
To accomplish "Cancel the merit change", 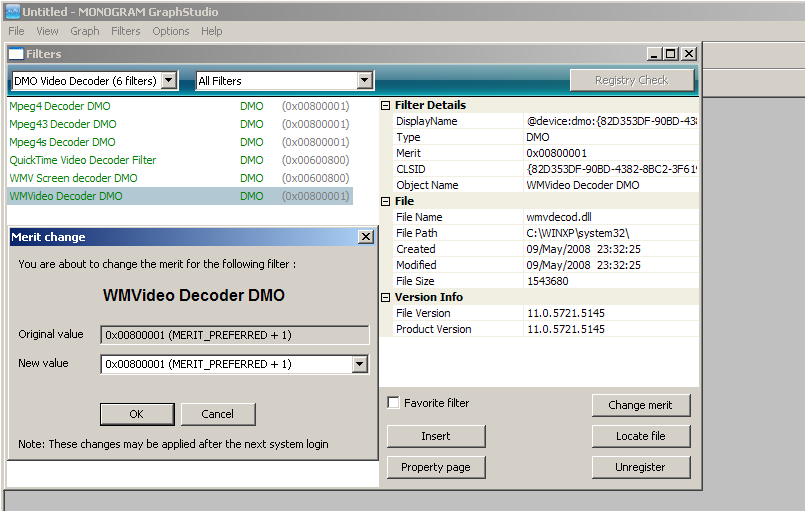I will pyautogui.click(x=218, y=414).
